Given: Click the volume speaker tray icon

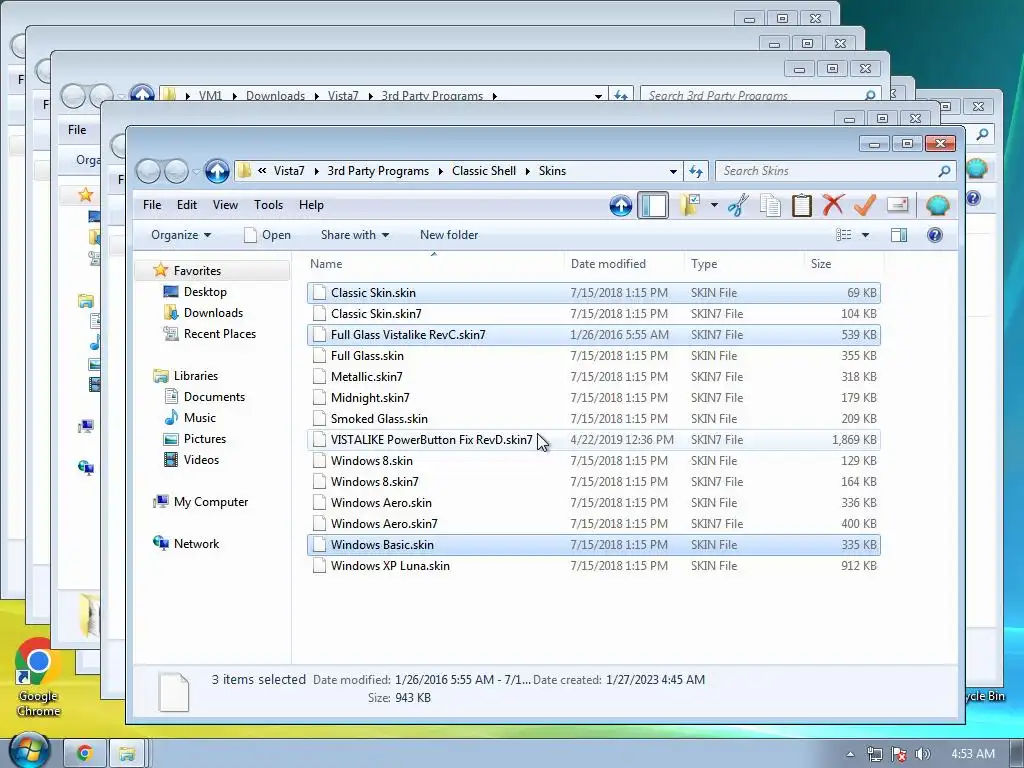Looking at the screenshot, I should coord(923,754).
